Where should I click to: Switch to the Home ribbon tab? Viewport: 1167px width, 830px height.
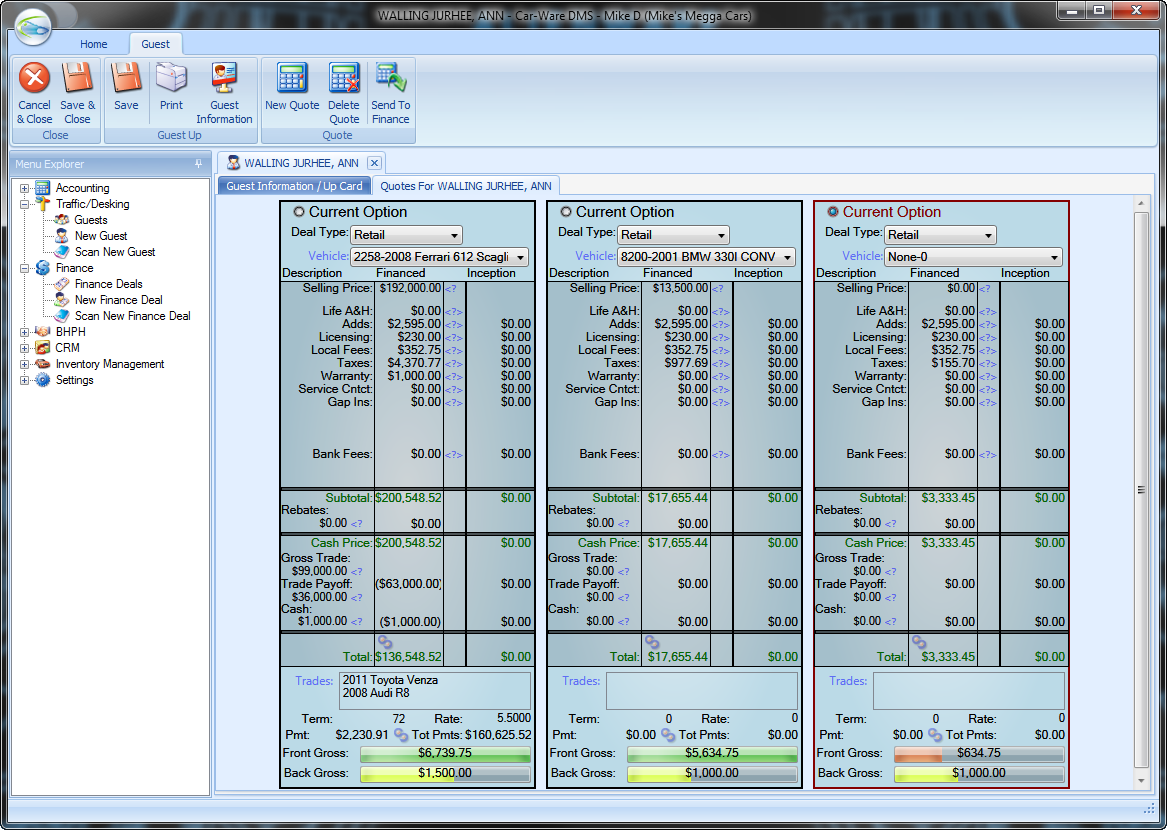(94, 44)
